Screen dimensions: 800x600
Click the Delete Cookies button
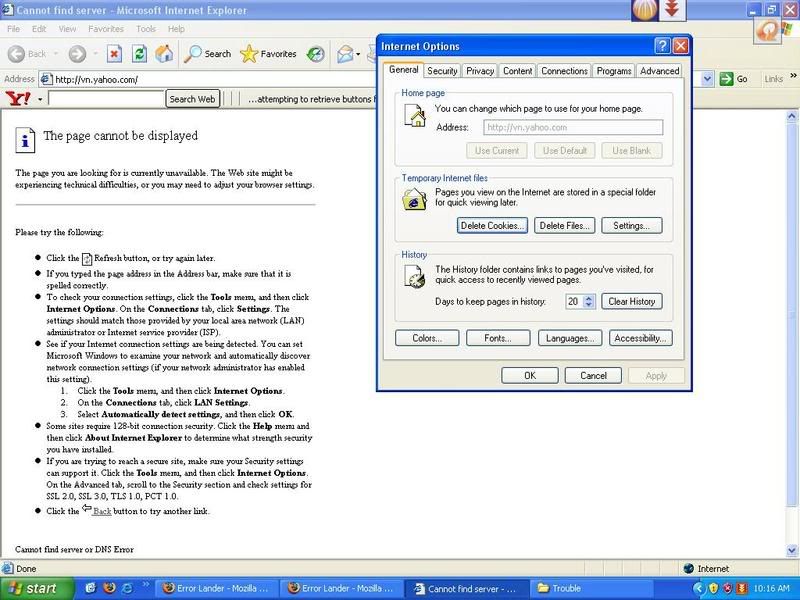click(x=492, y=226)
